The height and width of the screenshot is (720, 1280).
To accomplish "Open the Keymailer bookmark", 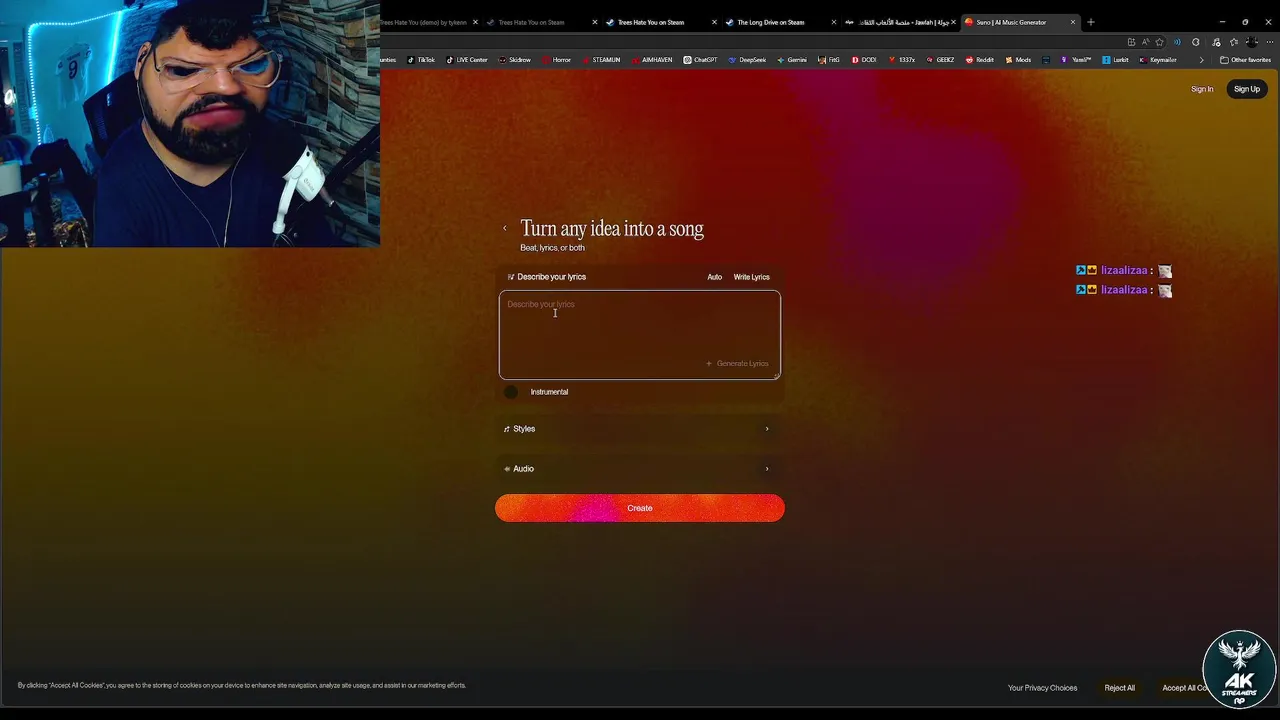I will click(x=1158, y=60).
